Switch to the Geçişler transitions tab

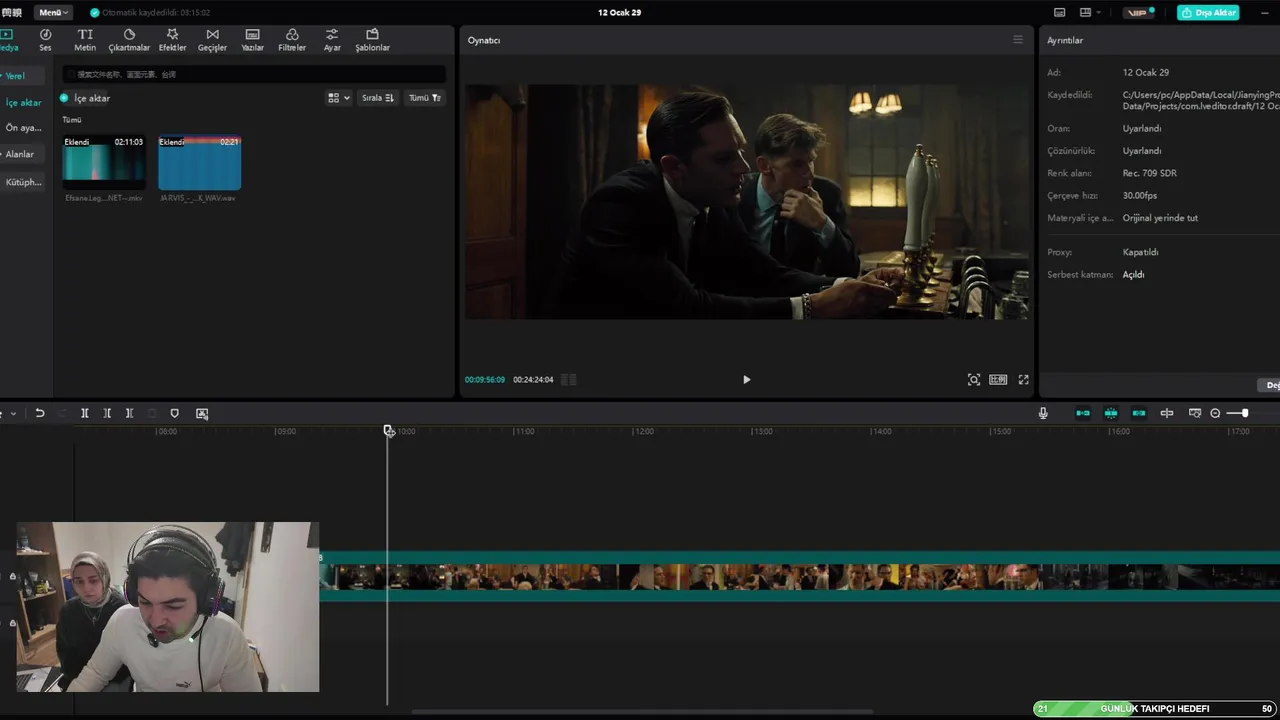212,40
